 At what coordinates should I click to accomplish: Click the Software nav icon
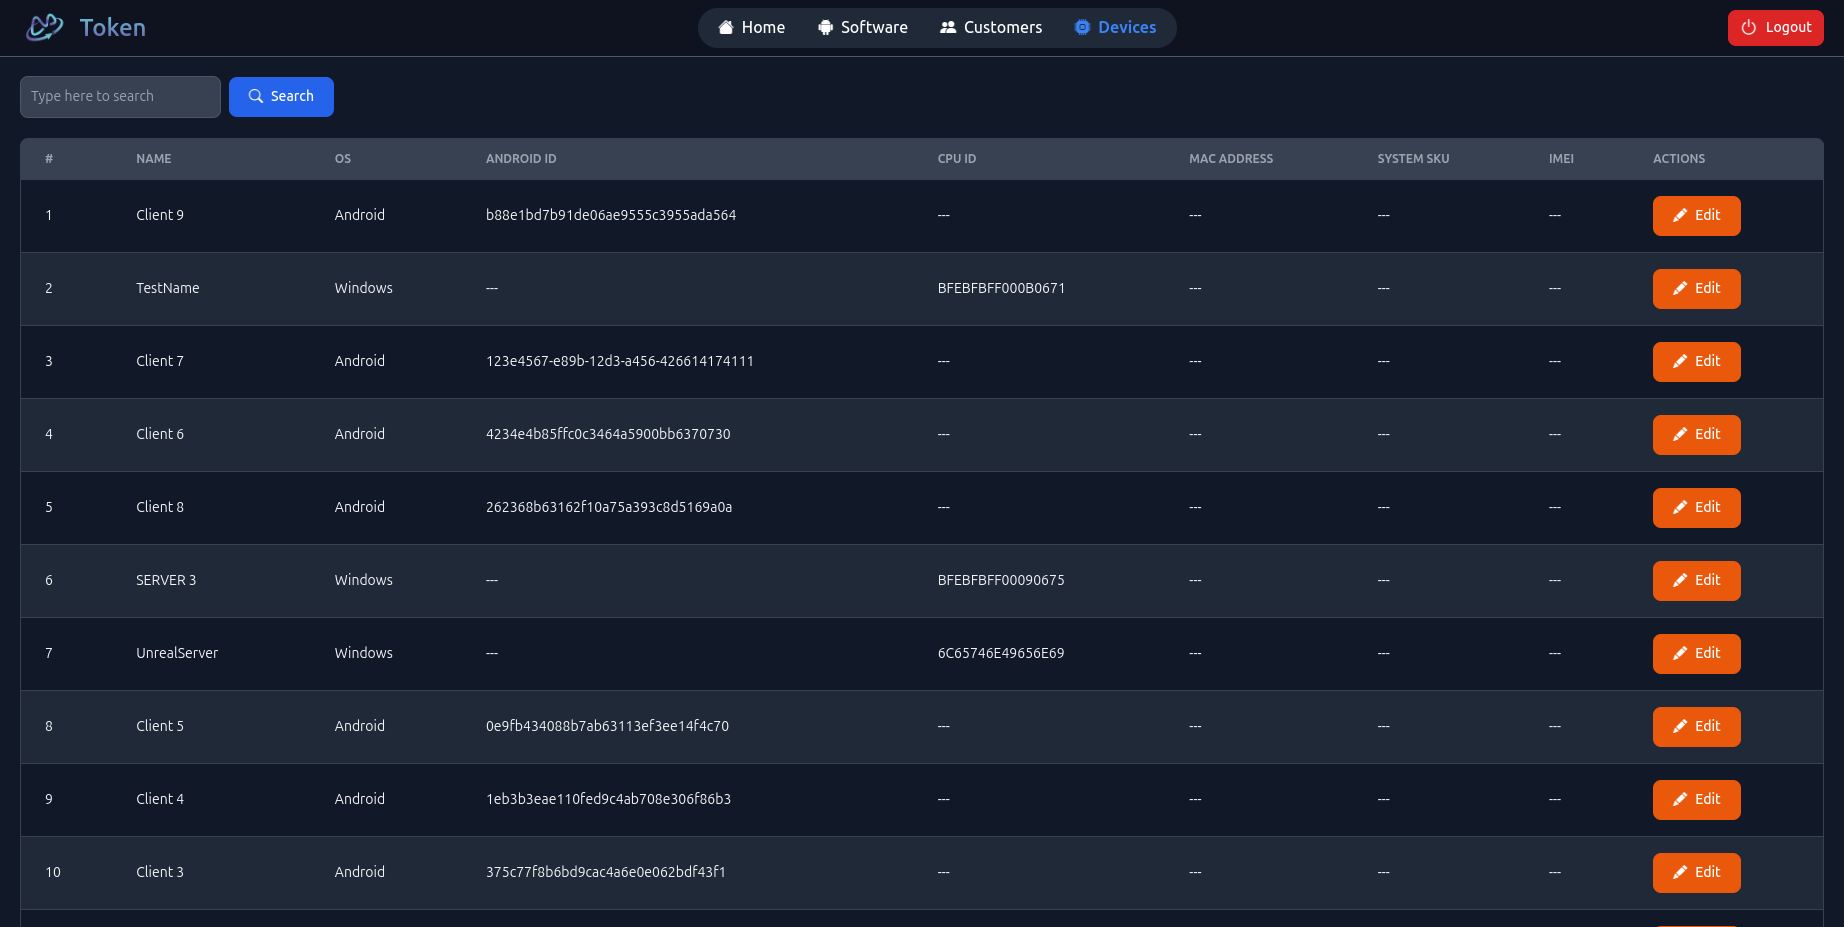(825, 28)
